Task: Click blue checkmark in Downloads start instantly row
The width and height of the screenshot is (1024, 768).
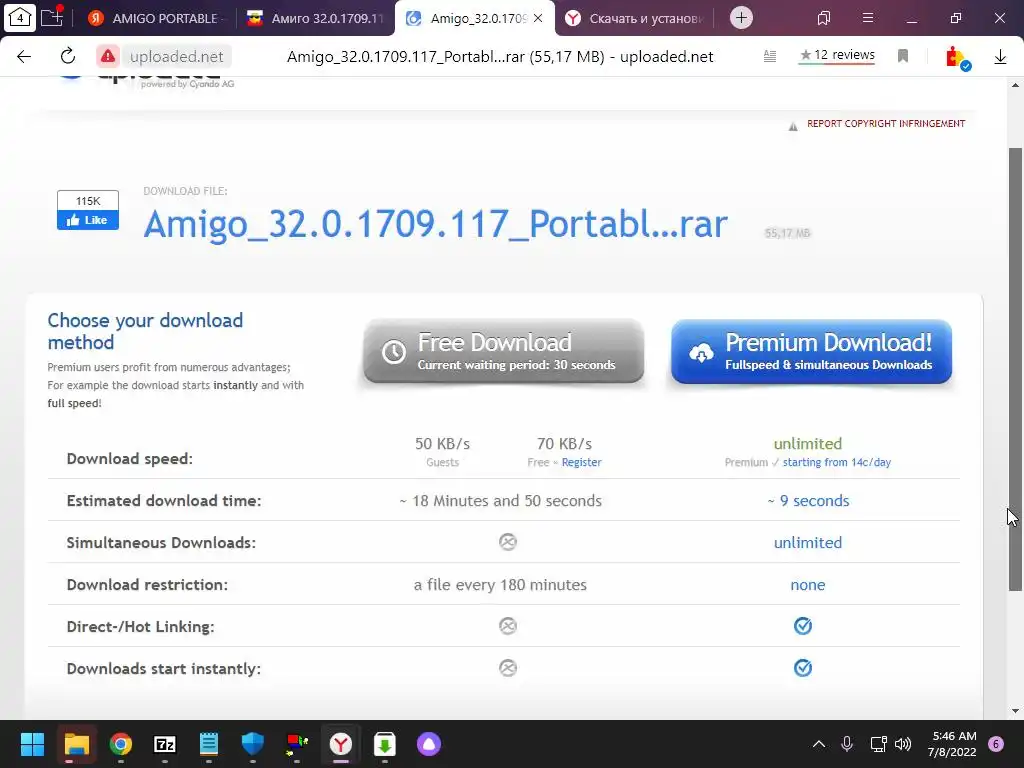Action: pos(803,667)
